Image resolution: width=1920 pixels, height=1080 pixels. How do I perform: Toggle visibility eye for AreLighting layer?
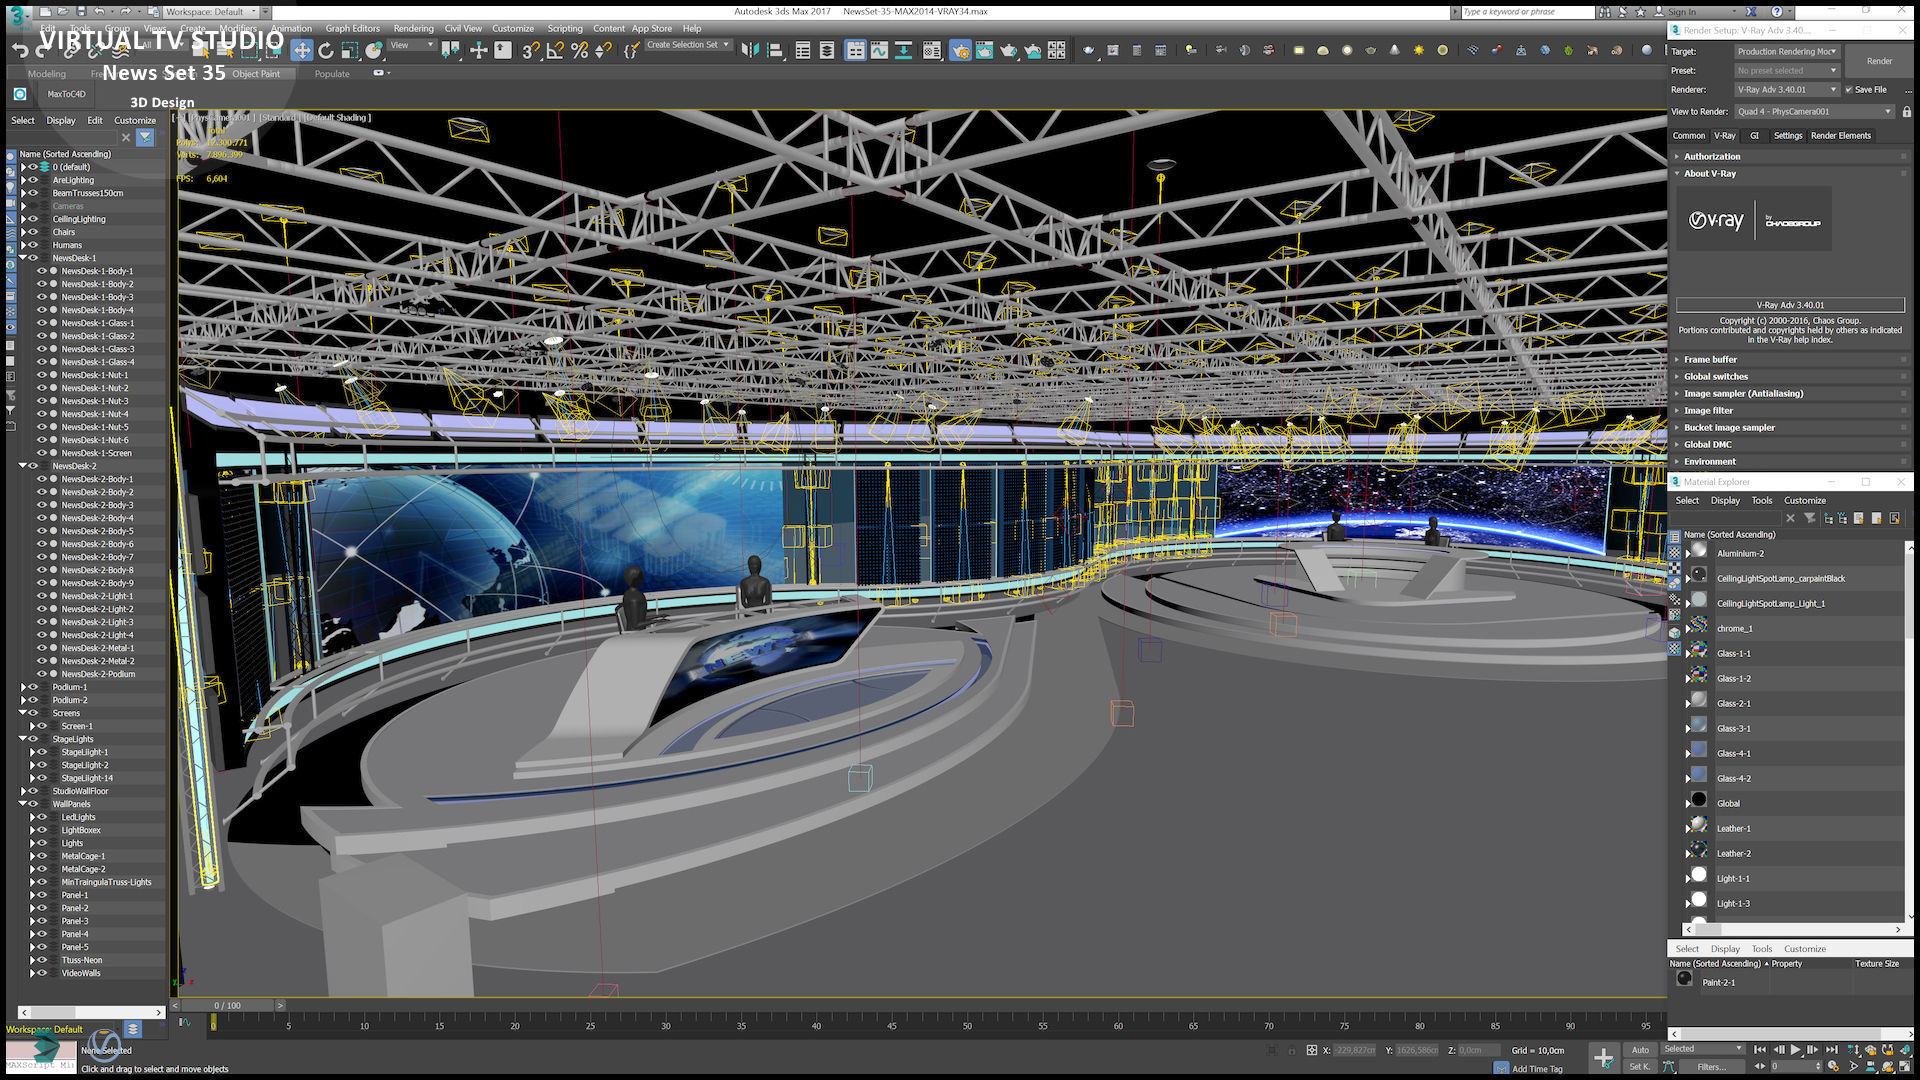(33, 180)
